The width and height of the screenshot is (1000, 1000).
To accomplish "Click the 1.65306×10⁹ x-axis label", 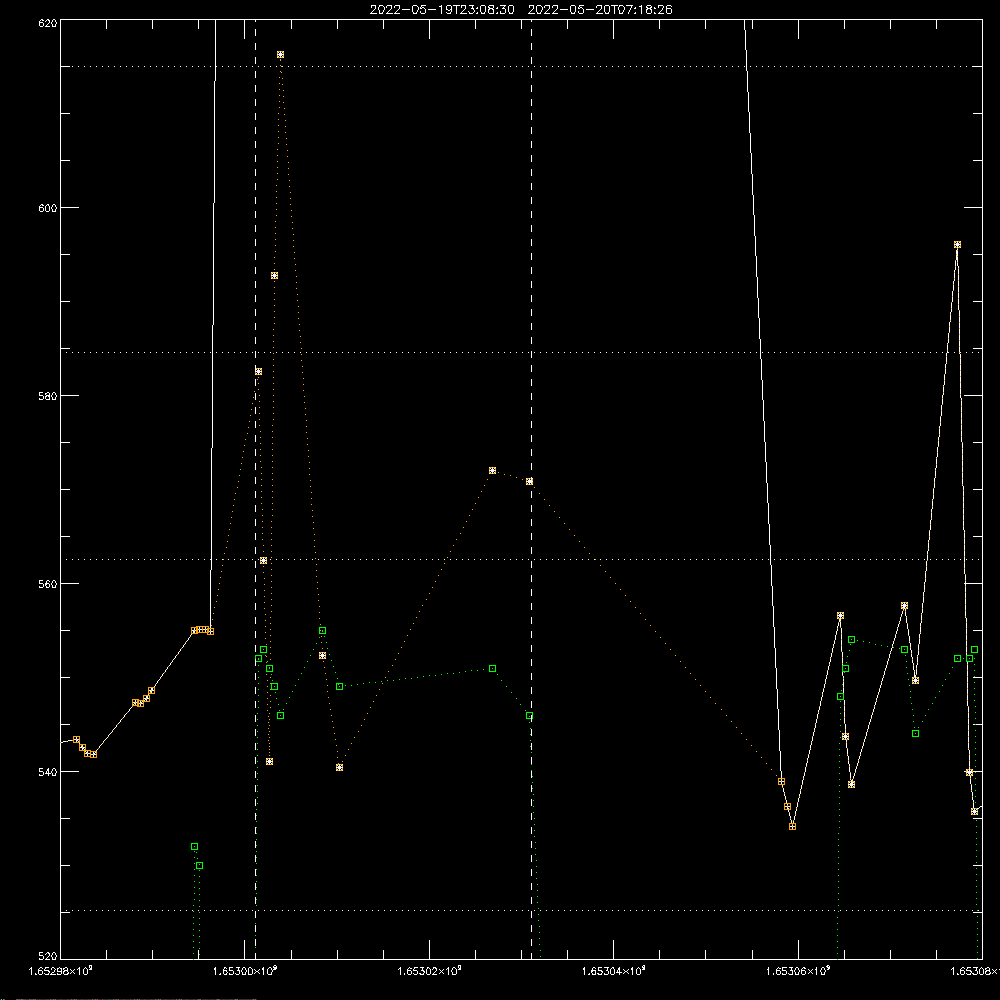I will tap(798, 971).
